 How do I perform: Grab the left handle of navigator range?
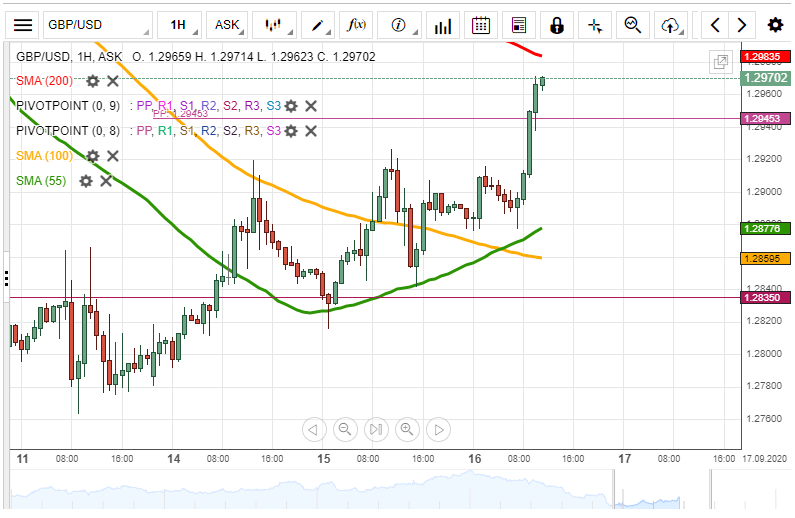(614, 489)
